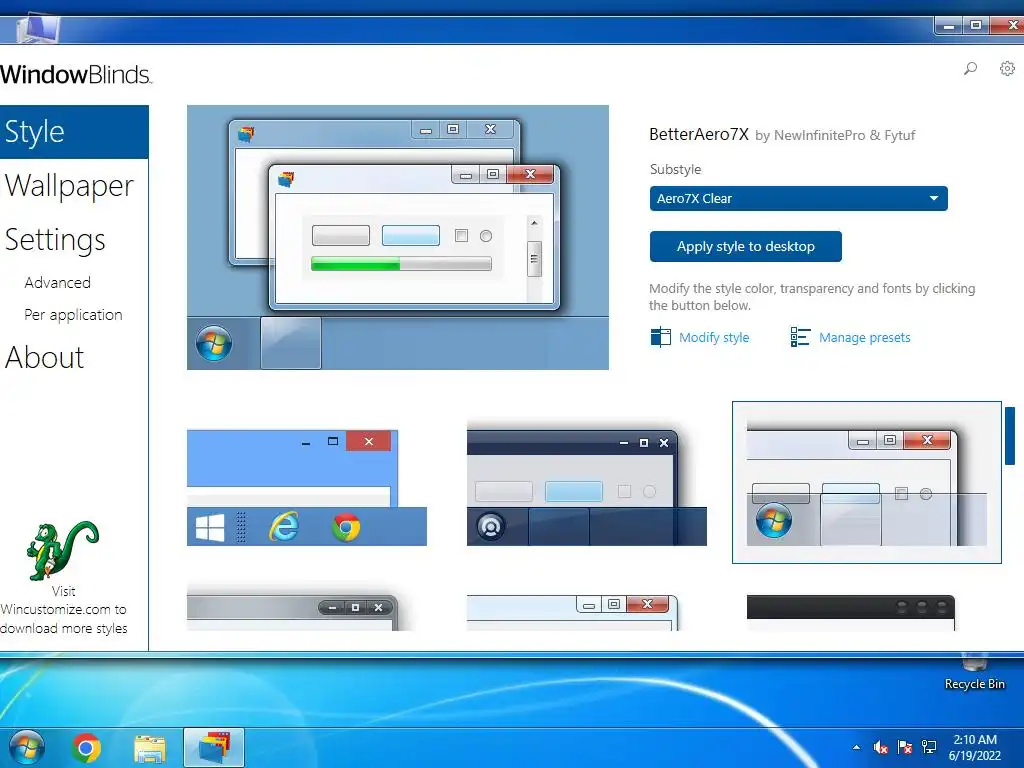Visit Wincustomize.com link text
The image size is (1024, 768).
click(x=63, y=609)
